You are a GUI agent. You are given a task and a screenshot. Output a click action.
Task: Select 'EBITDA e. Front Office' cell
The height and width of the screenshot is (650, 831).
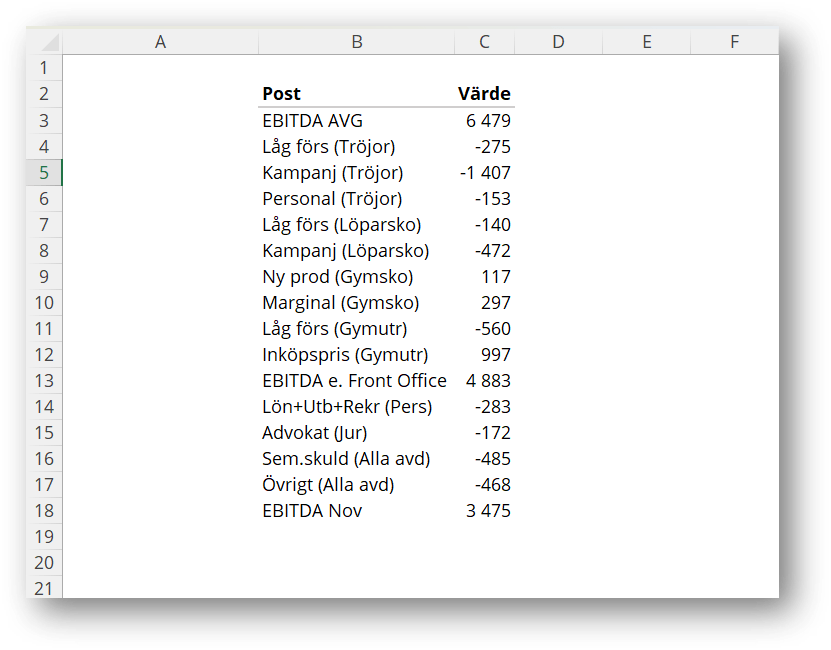coord(354,381)
